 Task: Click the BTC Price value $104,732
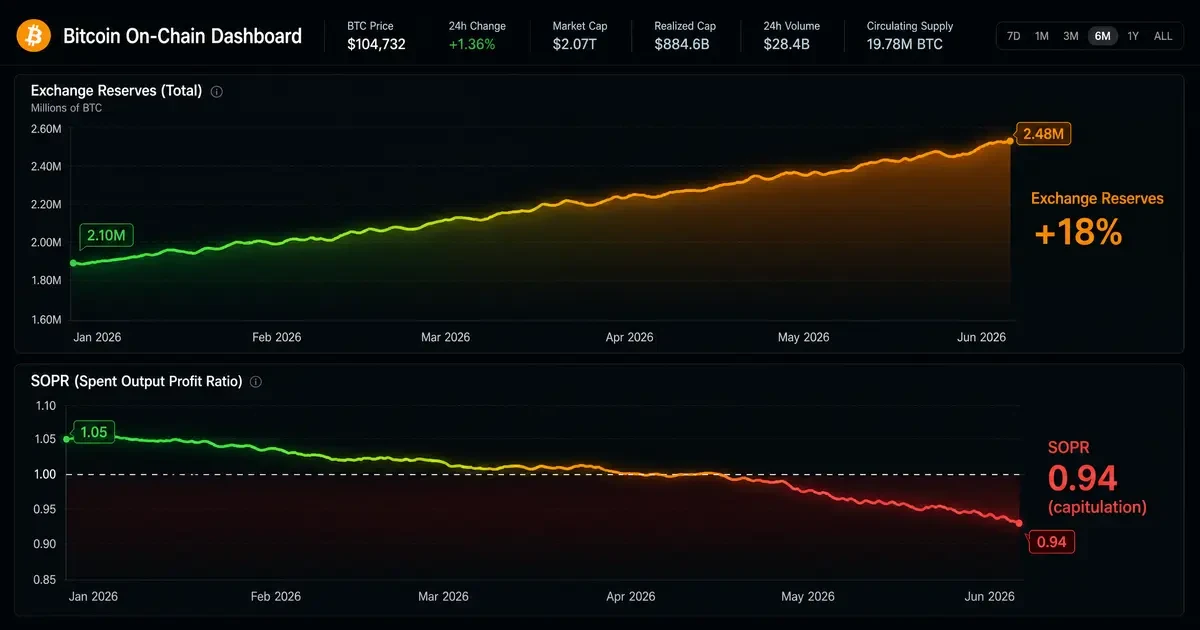[x=376, y=44]
